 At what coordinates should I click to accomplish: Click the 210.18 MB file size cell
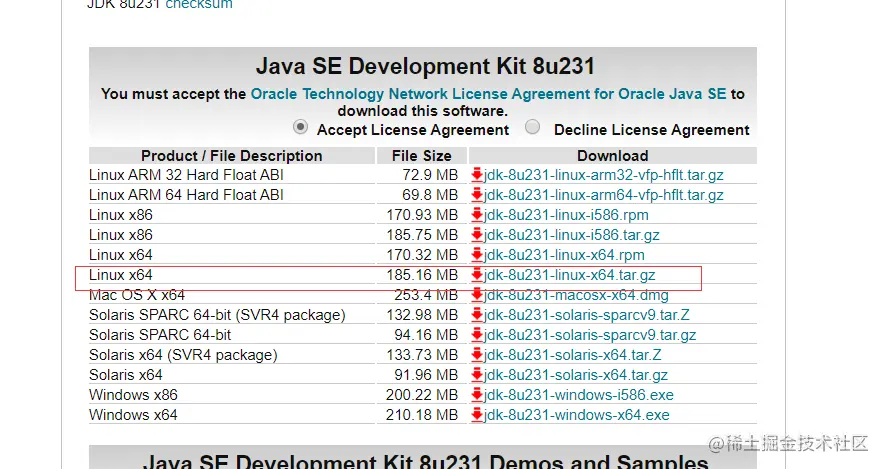click(x=422, y=415)
